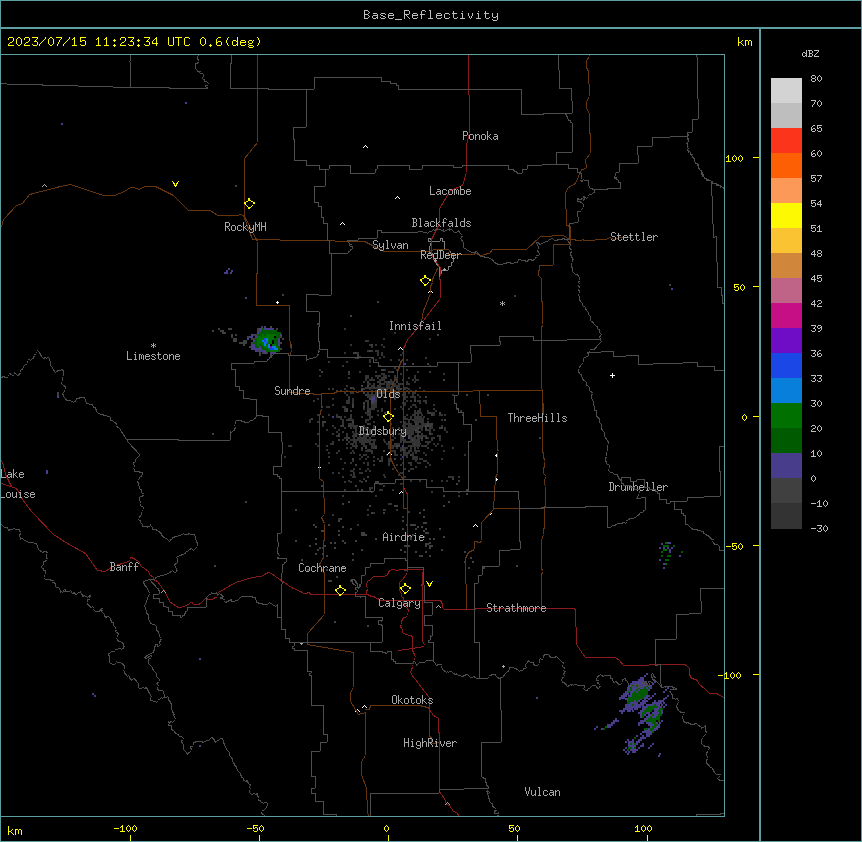Click the yellow marker between Olds and Didsbury
Screen dimensions: 862x842
389,417
